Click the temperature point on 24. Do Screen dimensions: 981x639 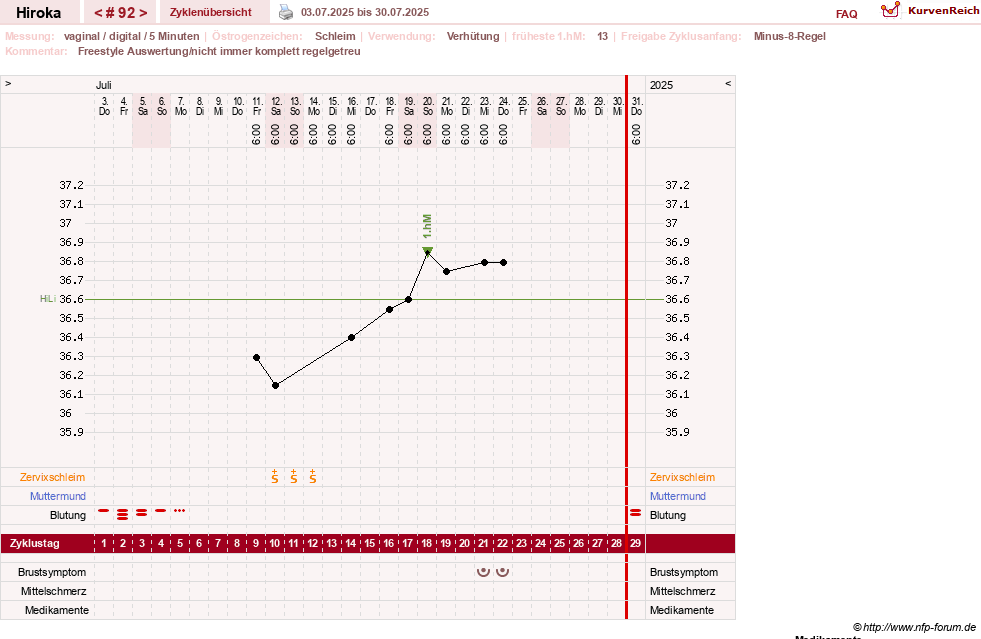(x=504, y=263)
